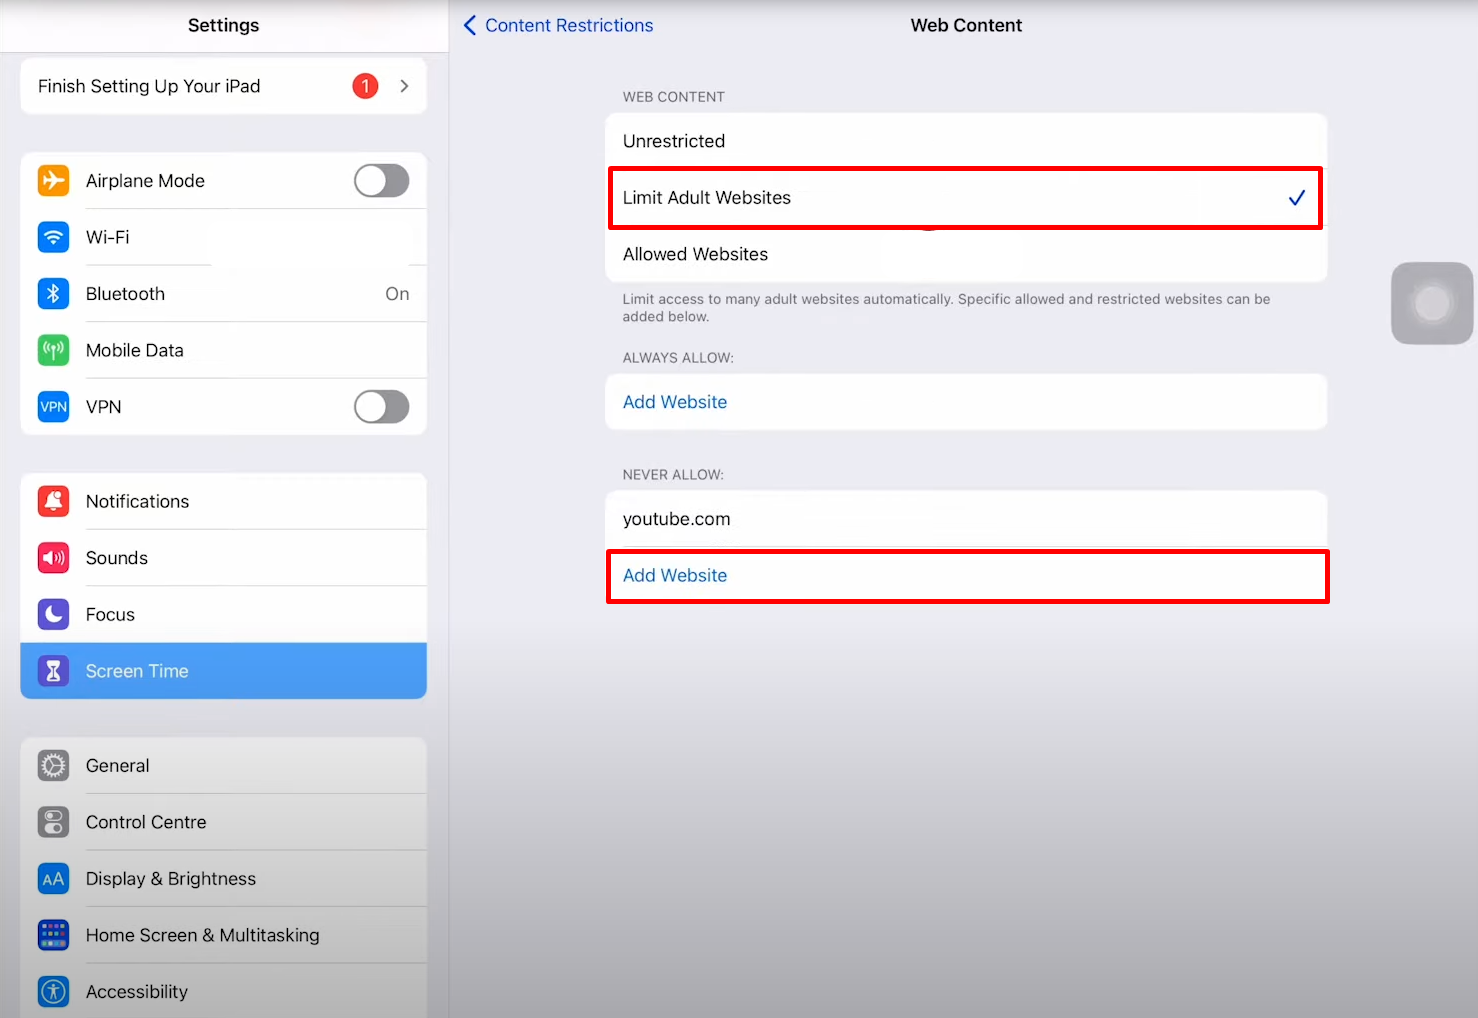Expand Finish Setting Up Your iPad chevron
The image size is (1478, 1018).
[x=404, y=86]
